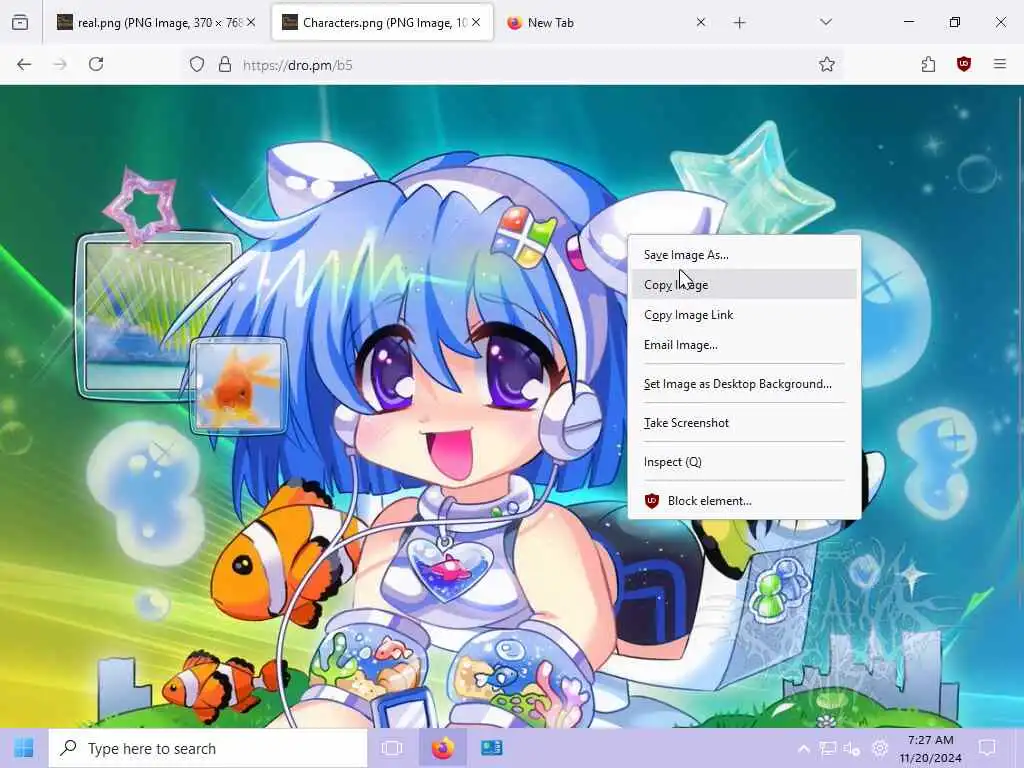Viewport: 1024px width, 768px height.
Task: Select Take Screenshot menu entry
Action: coord(744,423)
